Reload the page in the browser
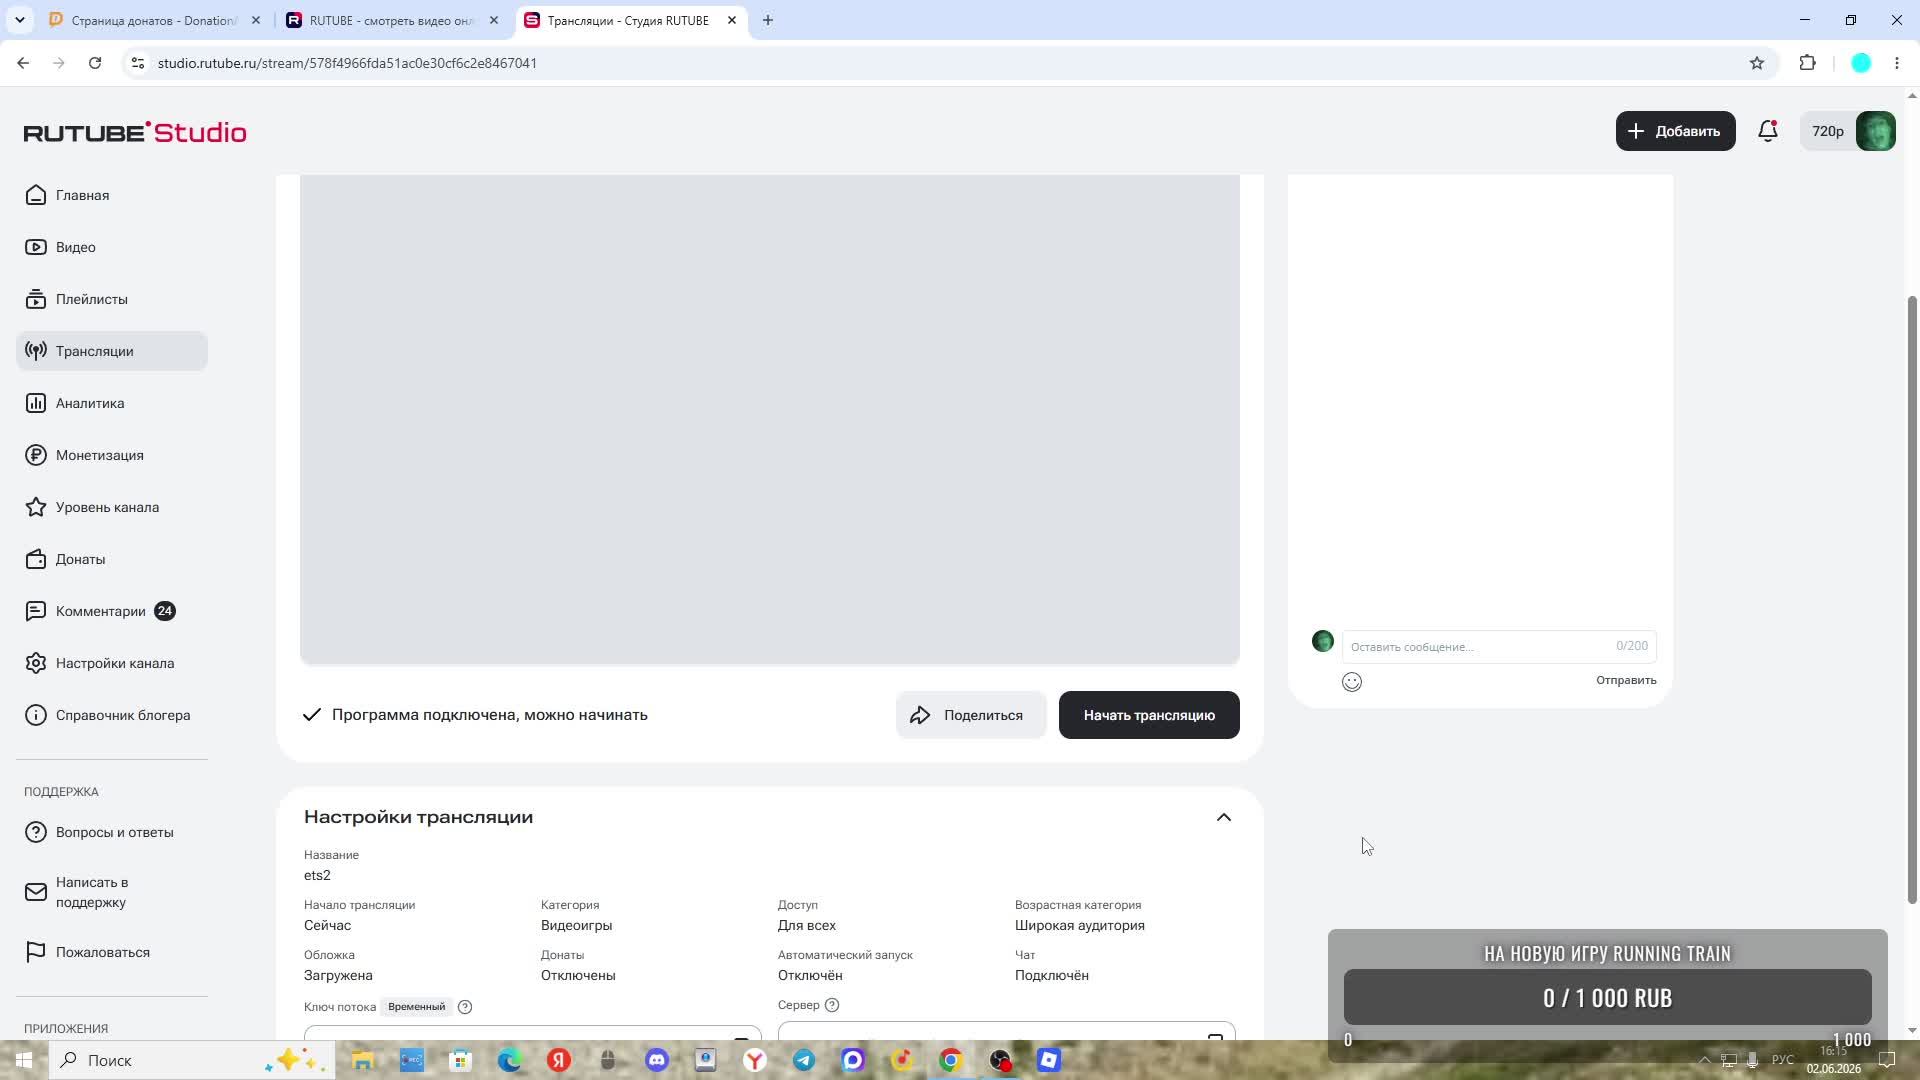 click(x=95, y=63)
